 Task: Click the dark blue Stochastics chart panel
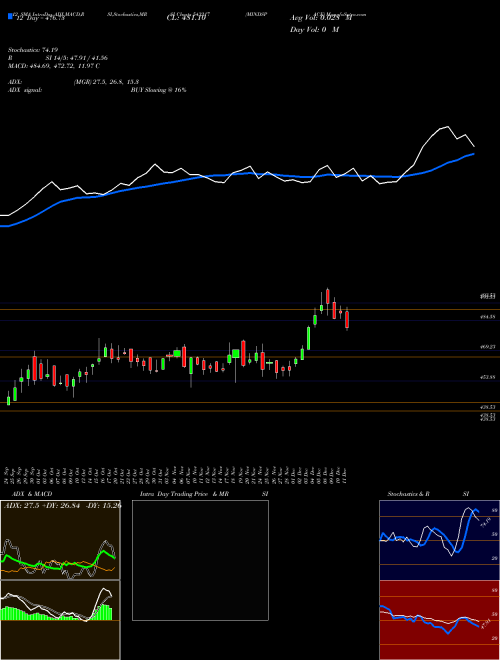pyautogui.click(x=439, y=540)
